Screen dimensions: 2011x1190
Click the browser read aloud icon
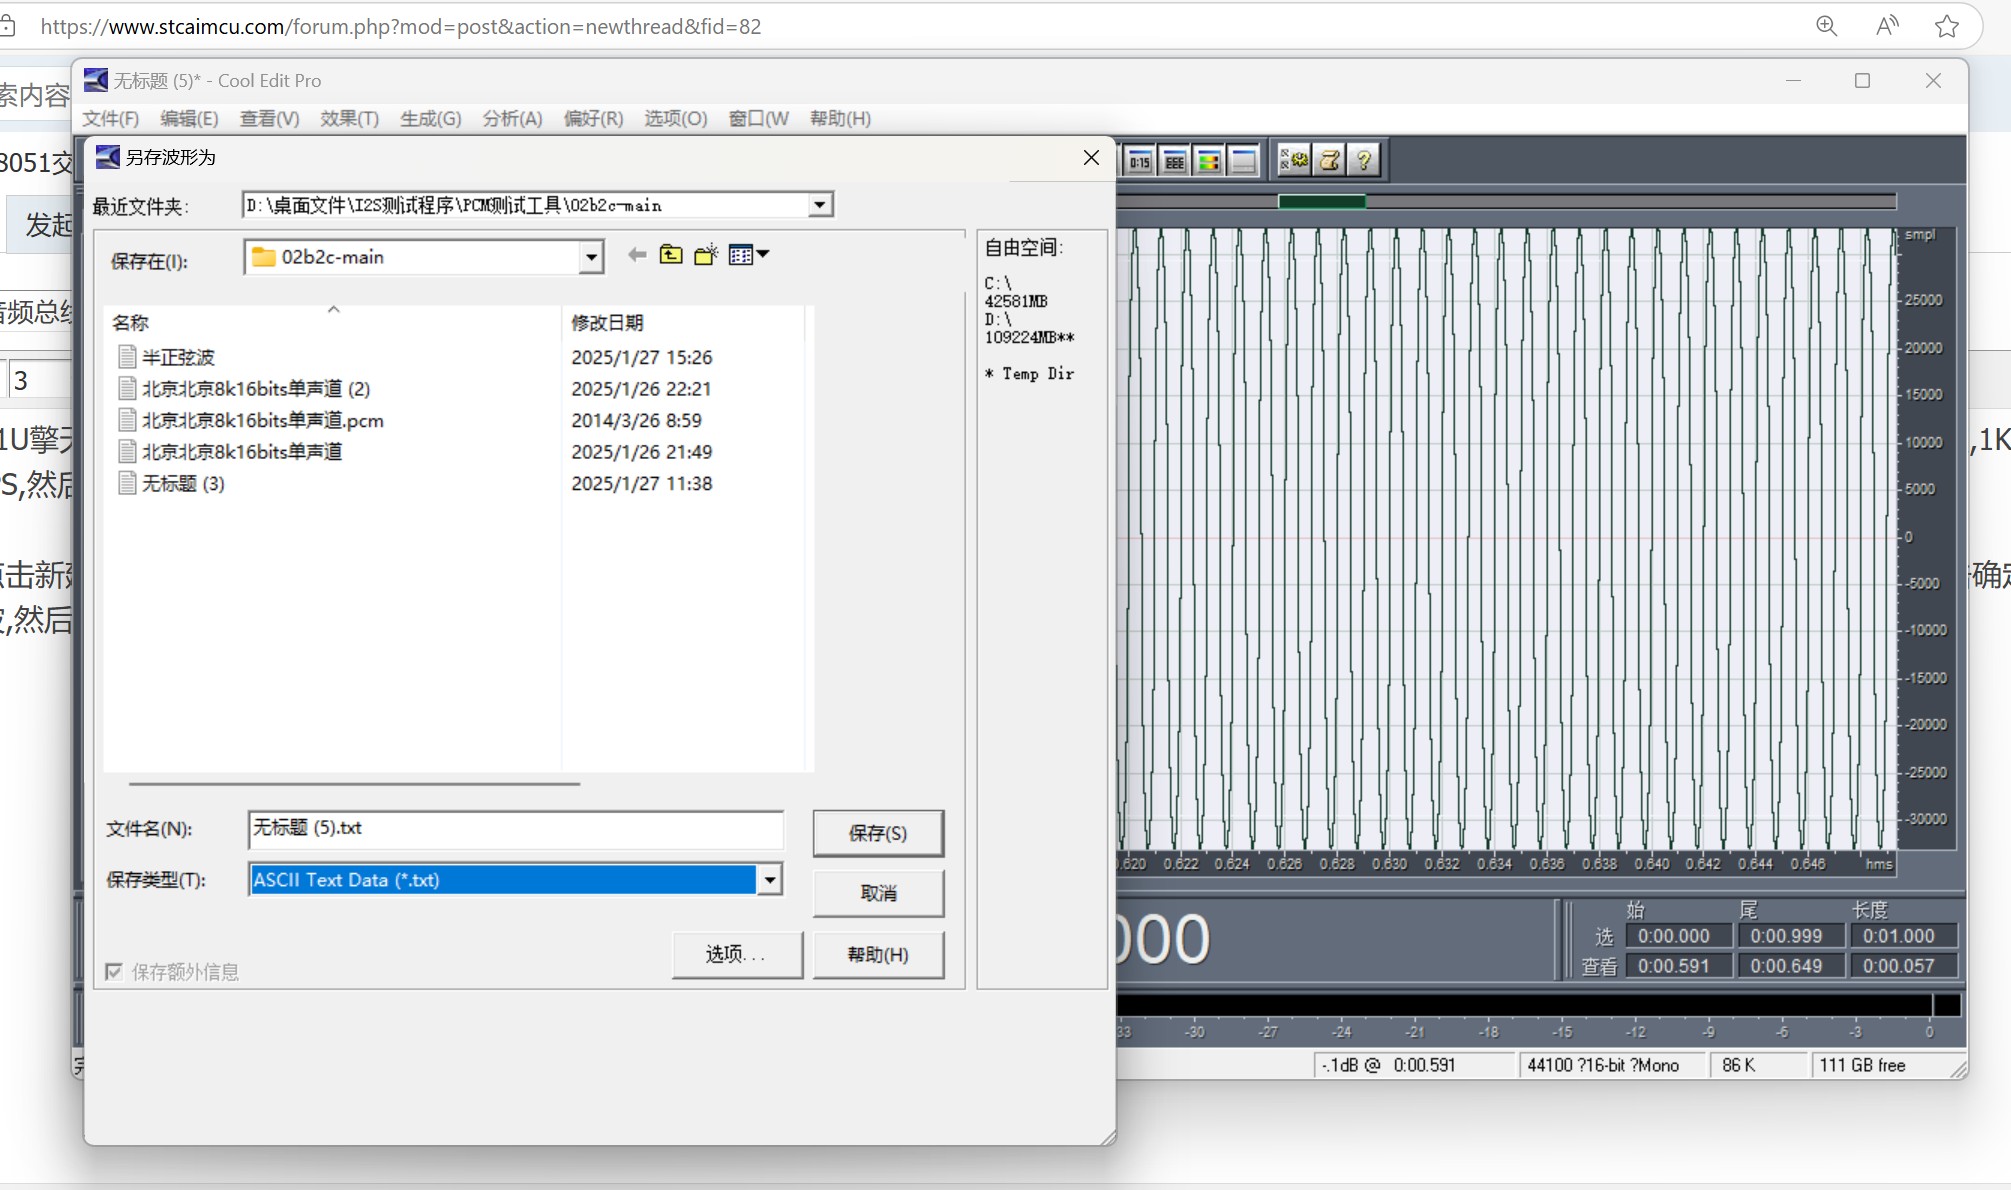point(1887,26)
